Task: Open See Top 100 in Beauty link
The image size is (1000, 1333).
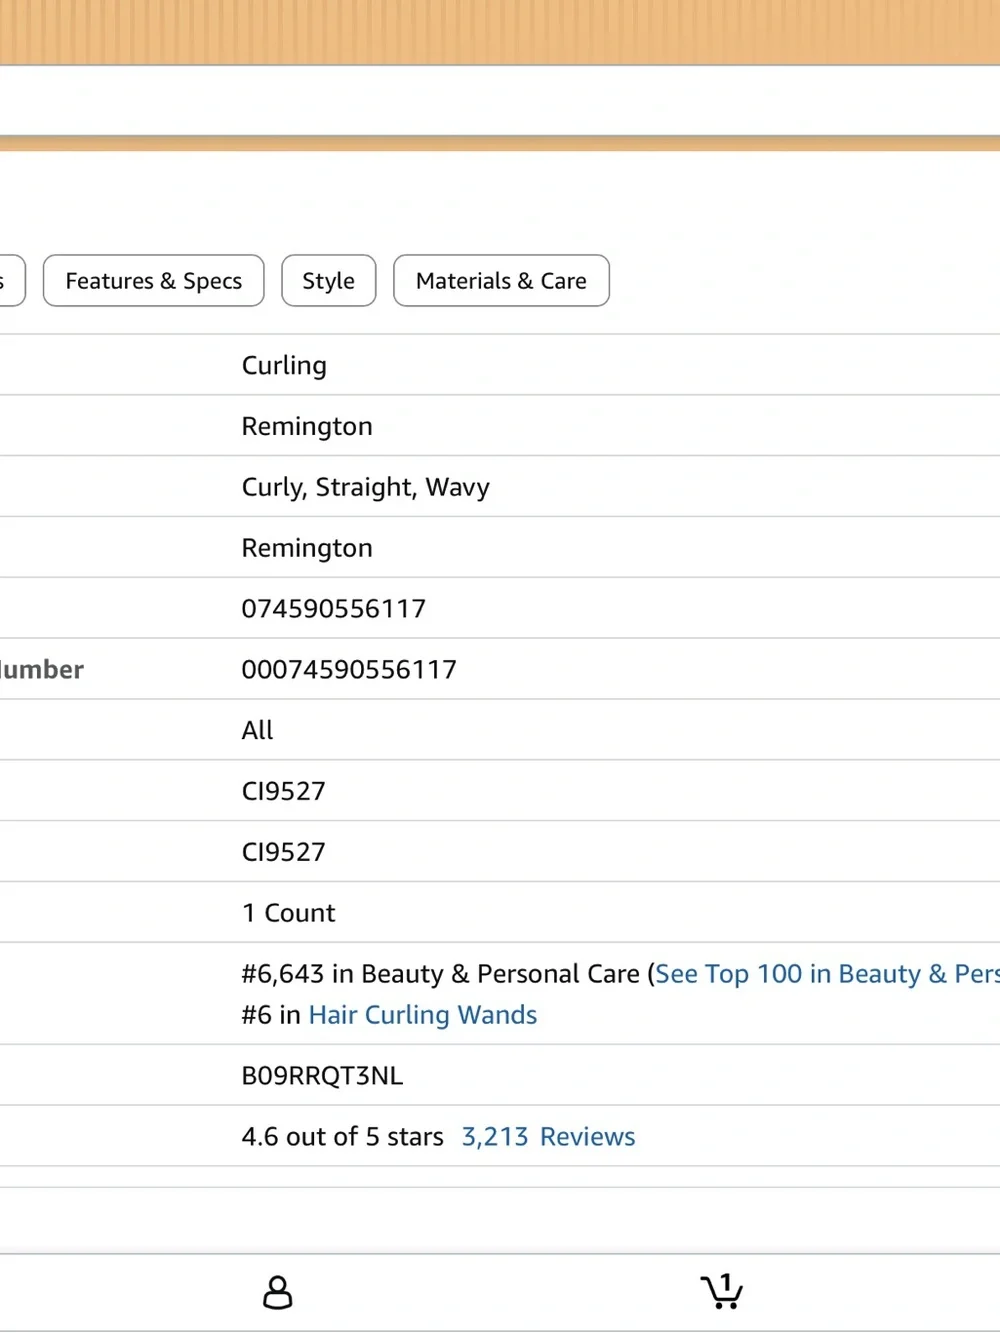Action: [x=827, y=974]
